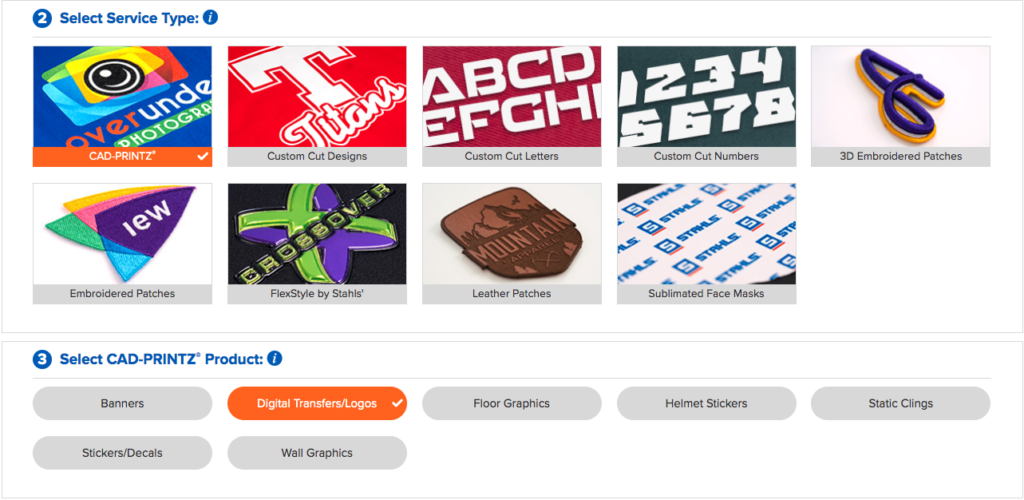Choose Custom Cut Designs service
This screenshot has width=1024, height=500.
317,106
